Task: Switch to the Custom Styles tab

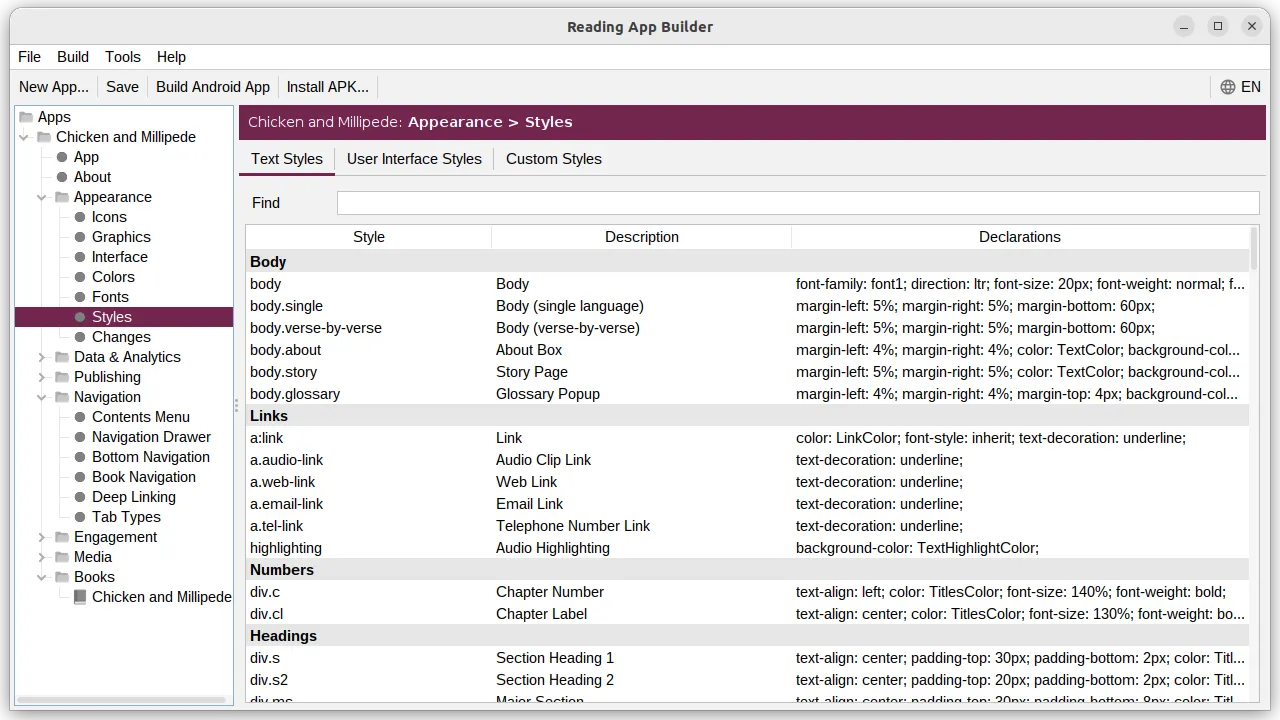Action: [x=554, y=159]
